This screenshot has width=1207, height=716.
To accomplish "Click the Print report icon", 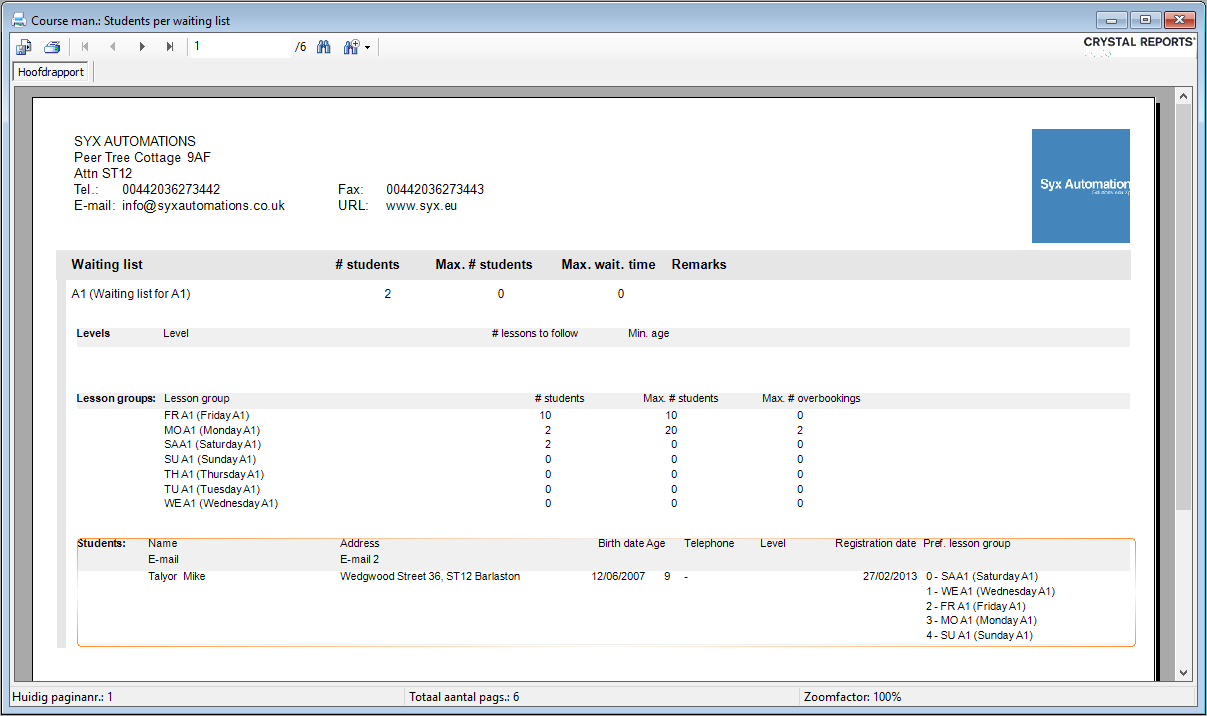I will click(52, 47).
